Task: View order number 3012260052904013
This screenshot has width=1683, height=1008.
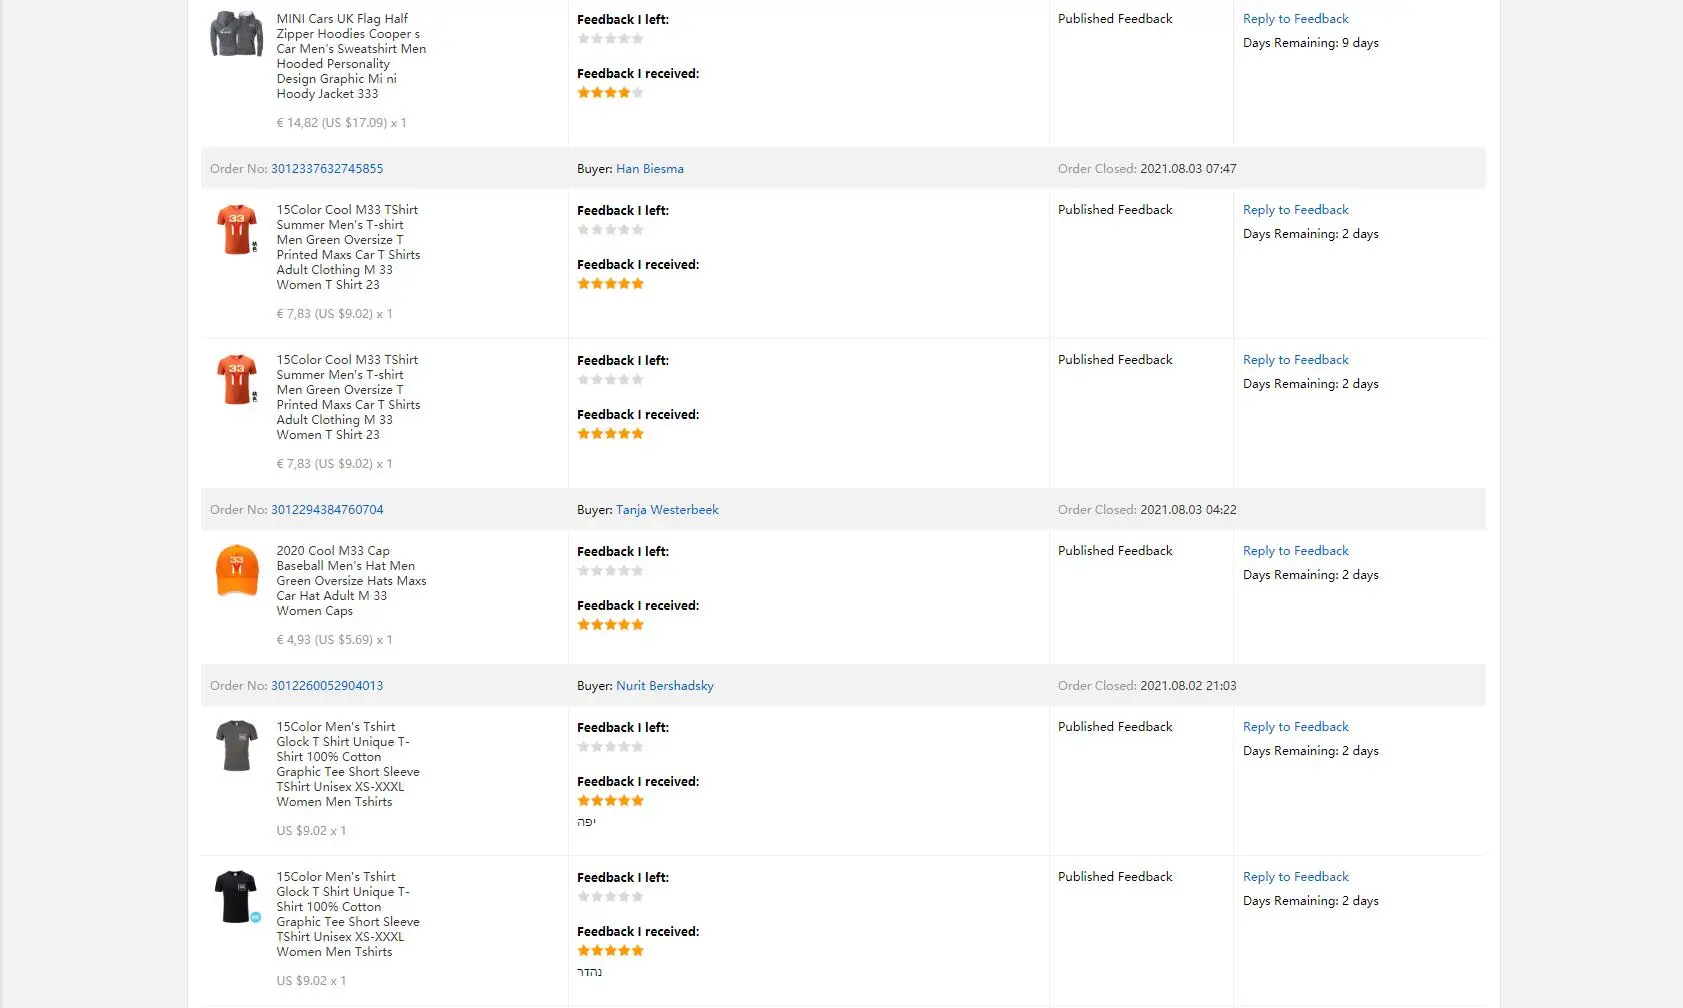Action: click(327, 686)
